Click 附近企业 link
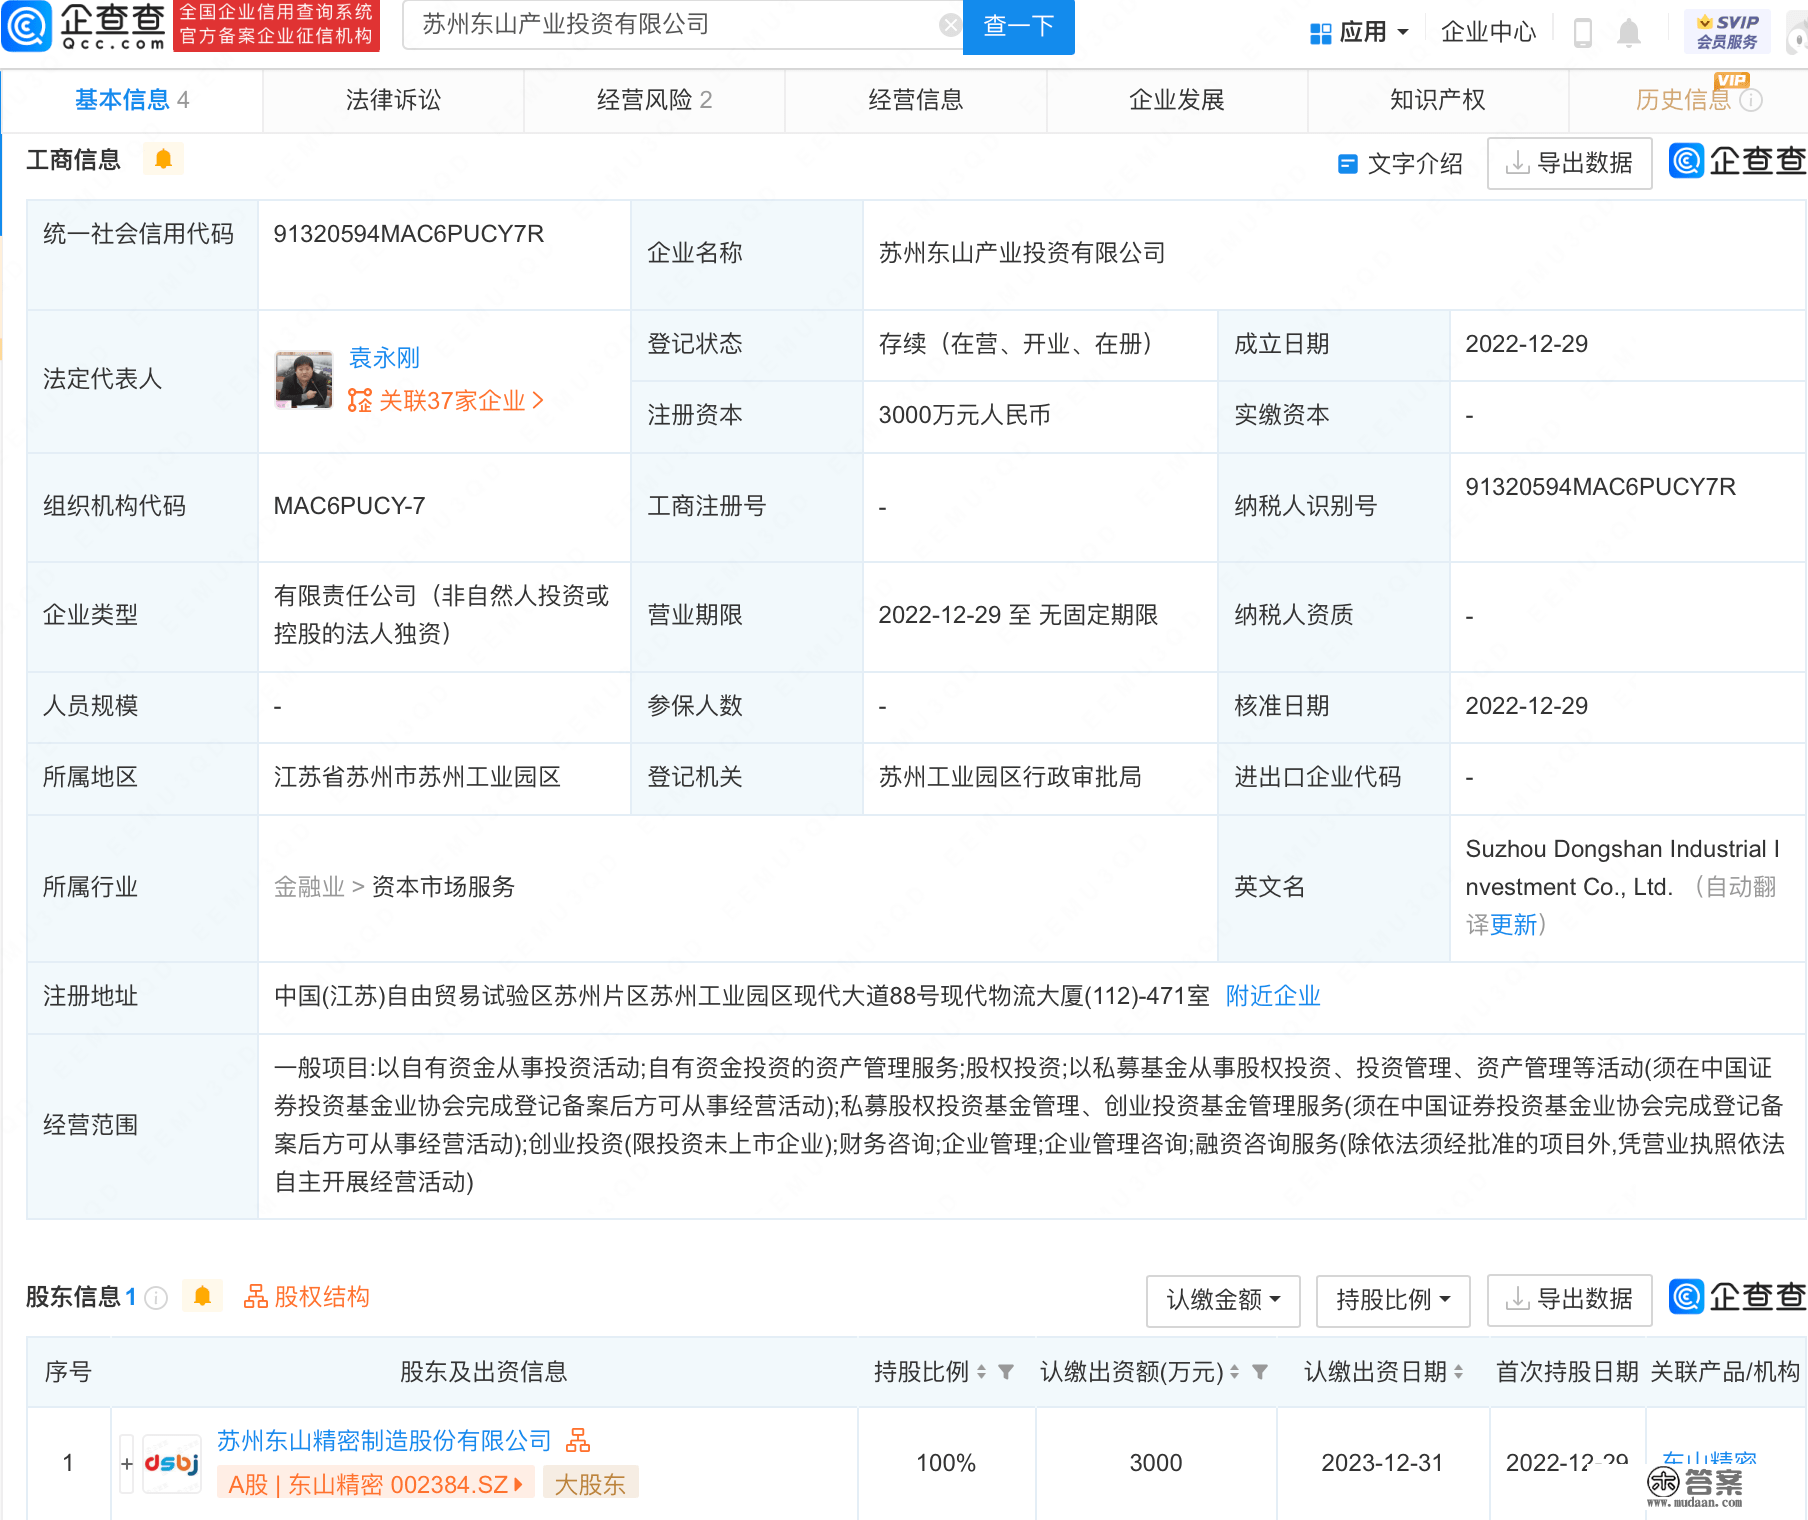The height and width of the screenshot is (1520, 1808). coord(1273,996)
